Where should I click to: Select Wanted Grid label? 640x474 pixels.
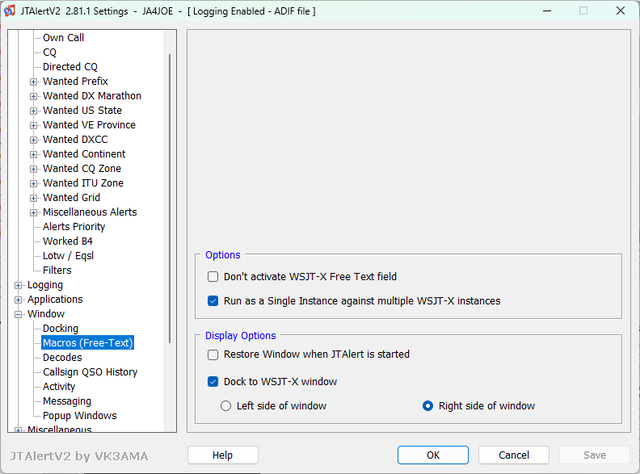[x=71, y=198]
